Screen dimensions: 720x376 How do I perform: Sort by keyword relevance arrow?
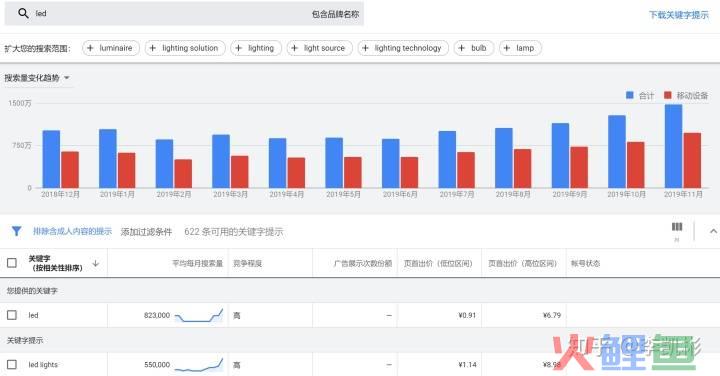coord(96,263)
